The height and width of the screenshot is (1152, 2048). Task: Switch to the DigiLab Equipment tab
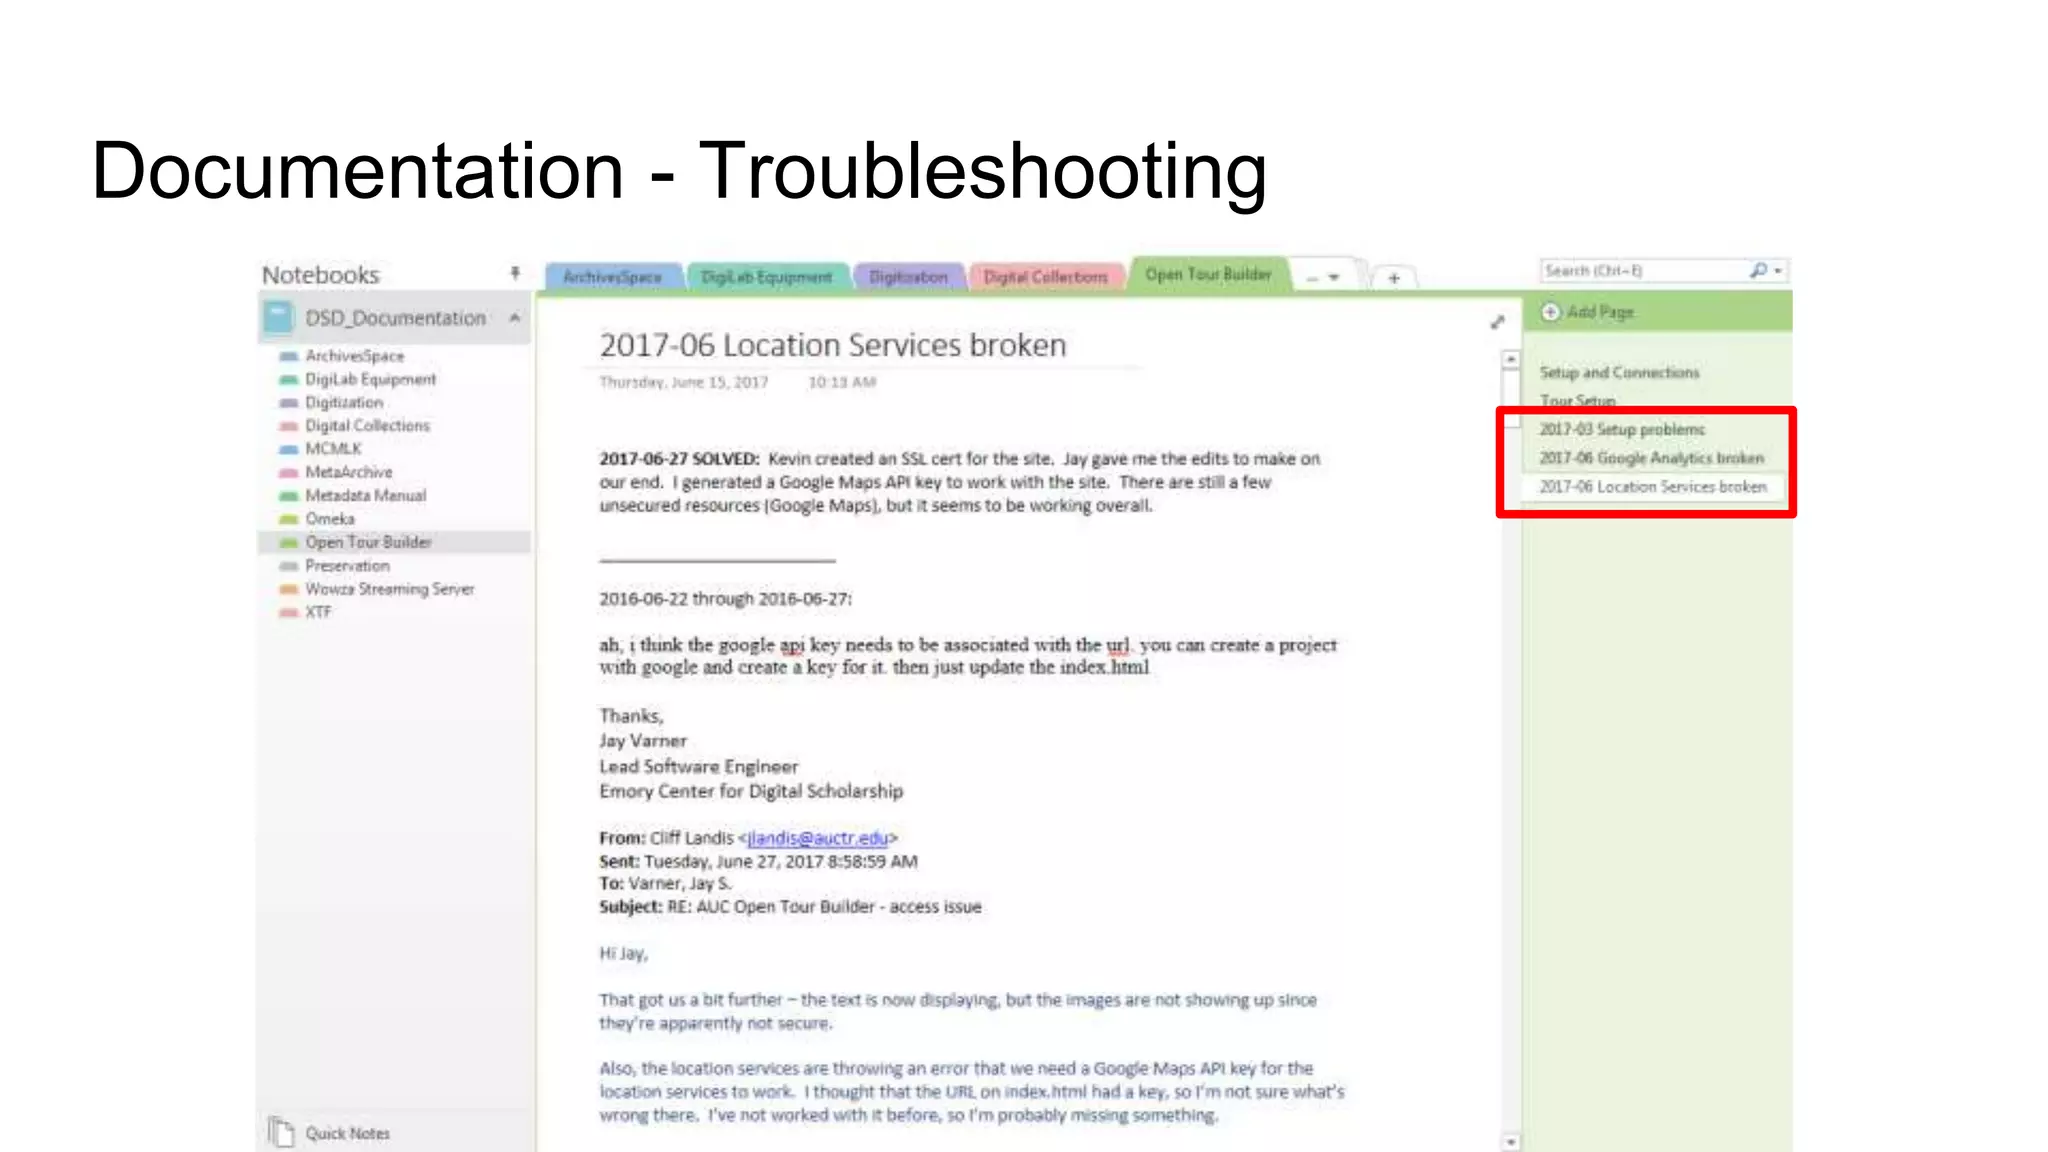[x=766, y=277]
